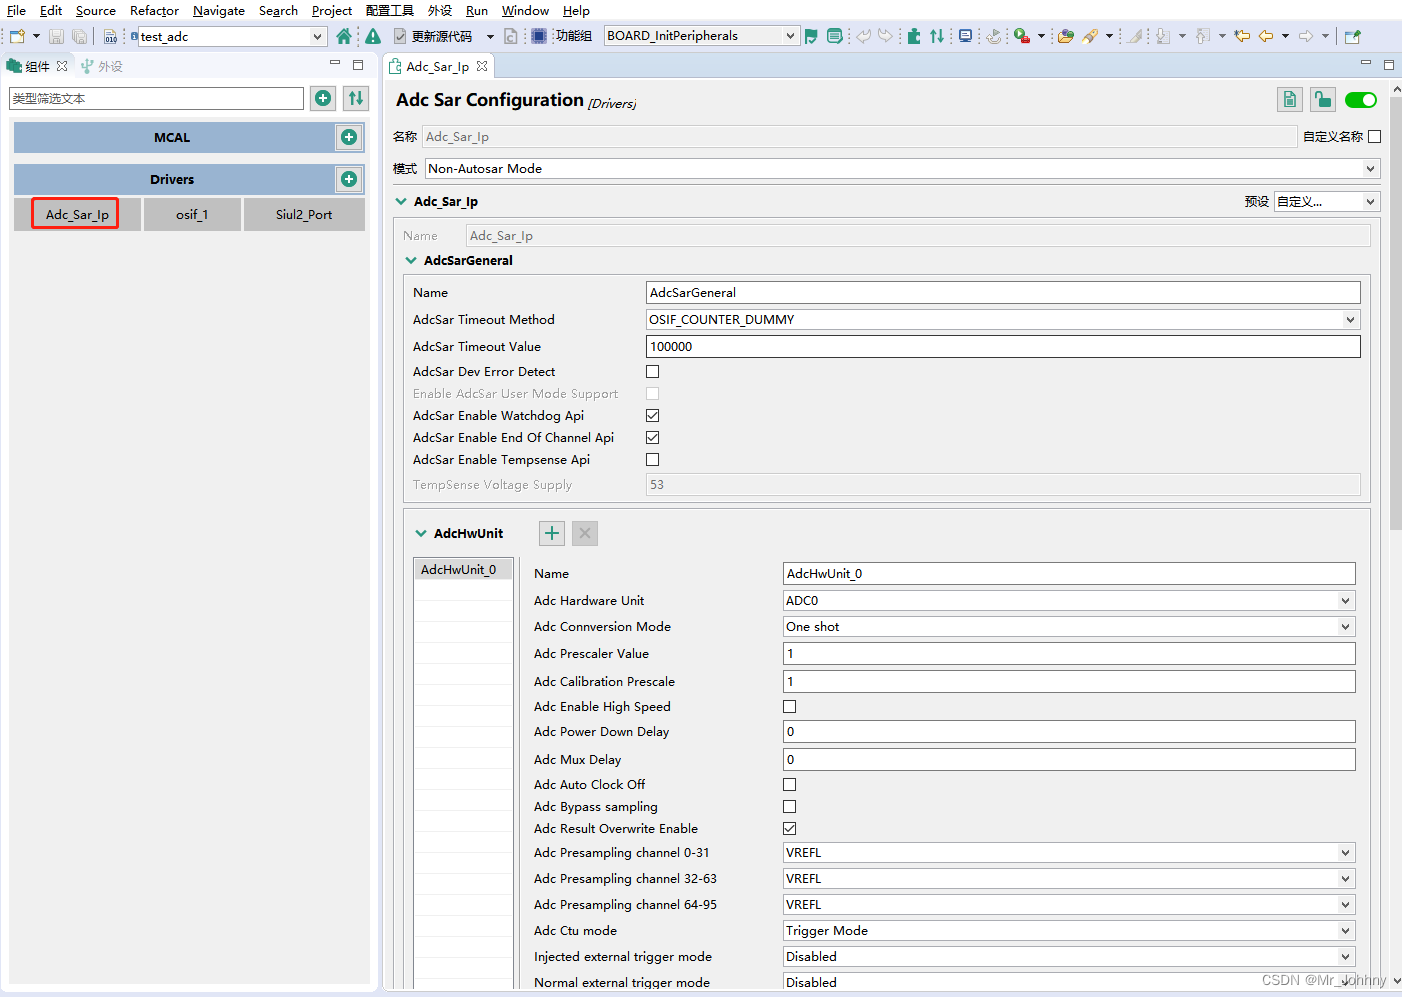Click the type filter text field

pyautogui.click(x=156, y=98)
